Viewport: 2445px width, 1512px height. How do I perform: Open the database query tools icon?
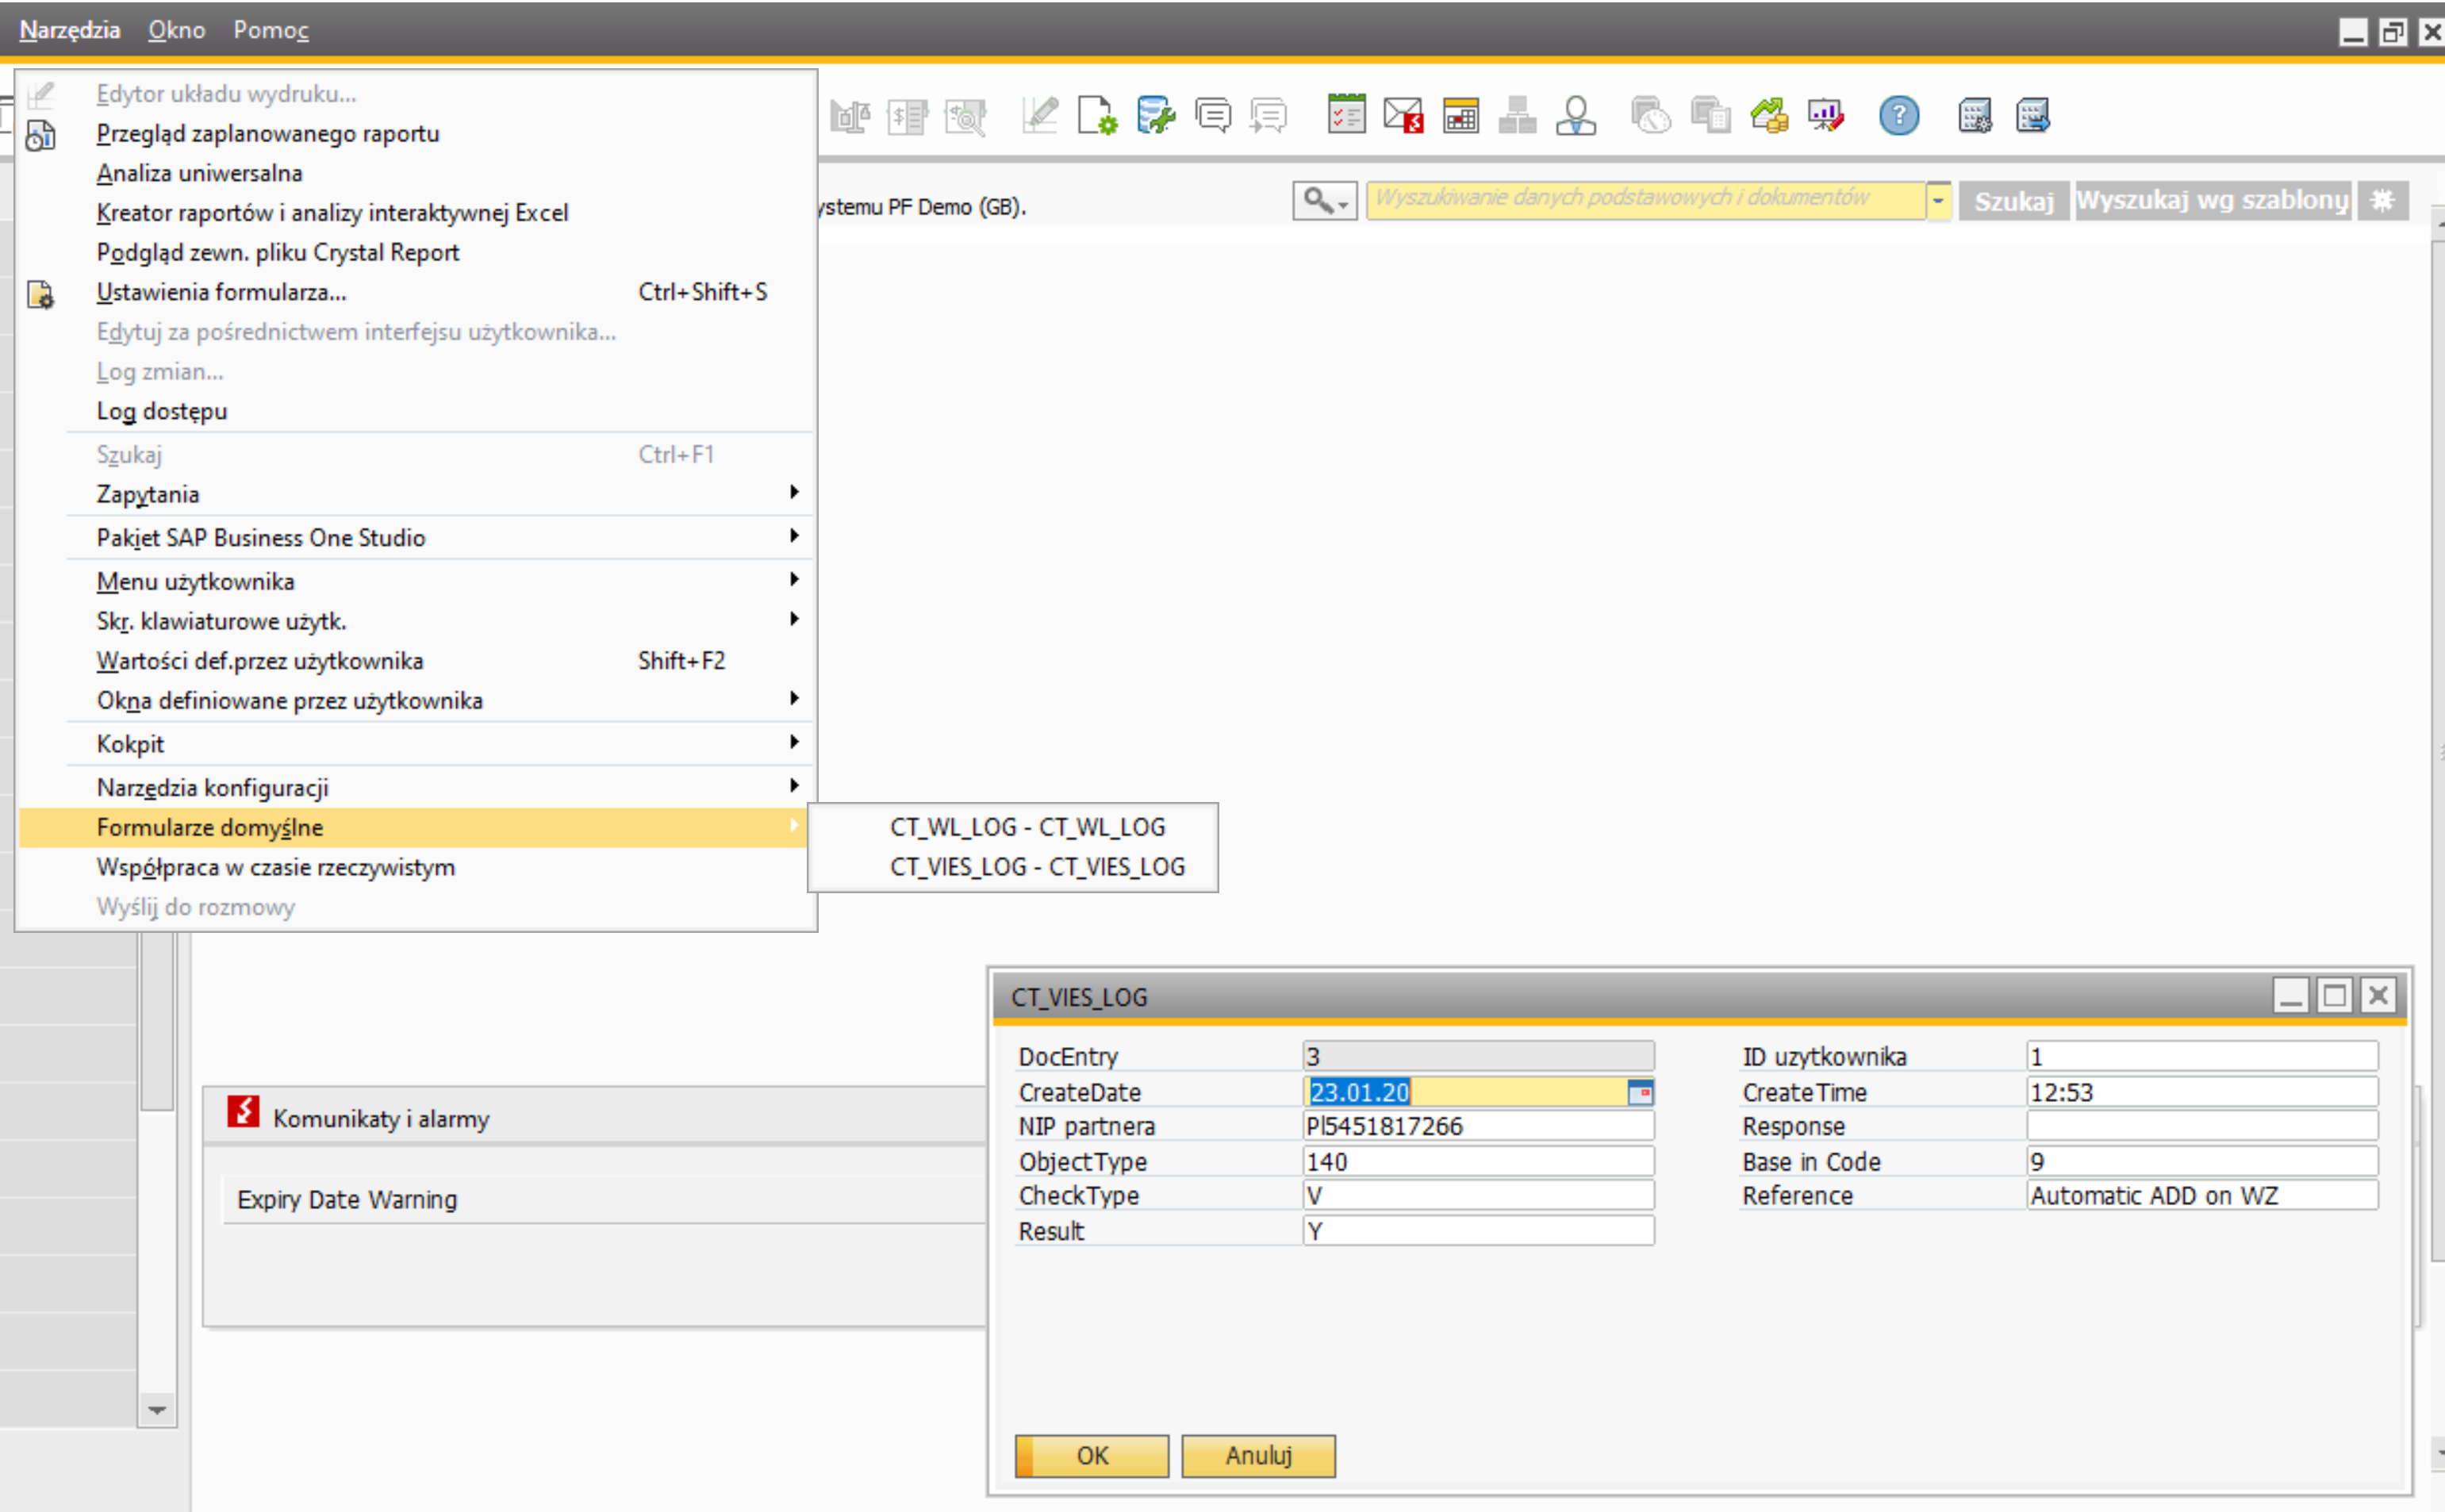(x=1155, y=116)
